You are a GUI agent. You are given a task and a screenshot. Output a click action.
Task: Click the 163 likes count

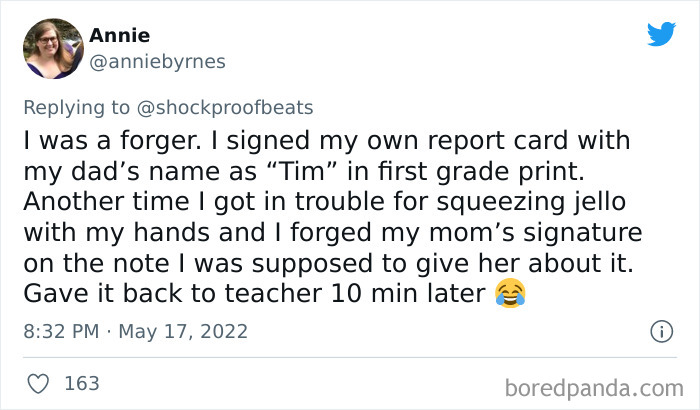point(82,384)
